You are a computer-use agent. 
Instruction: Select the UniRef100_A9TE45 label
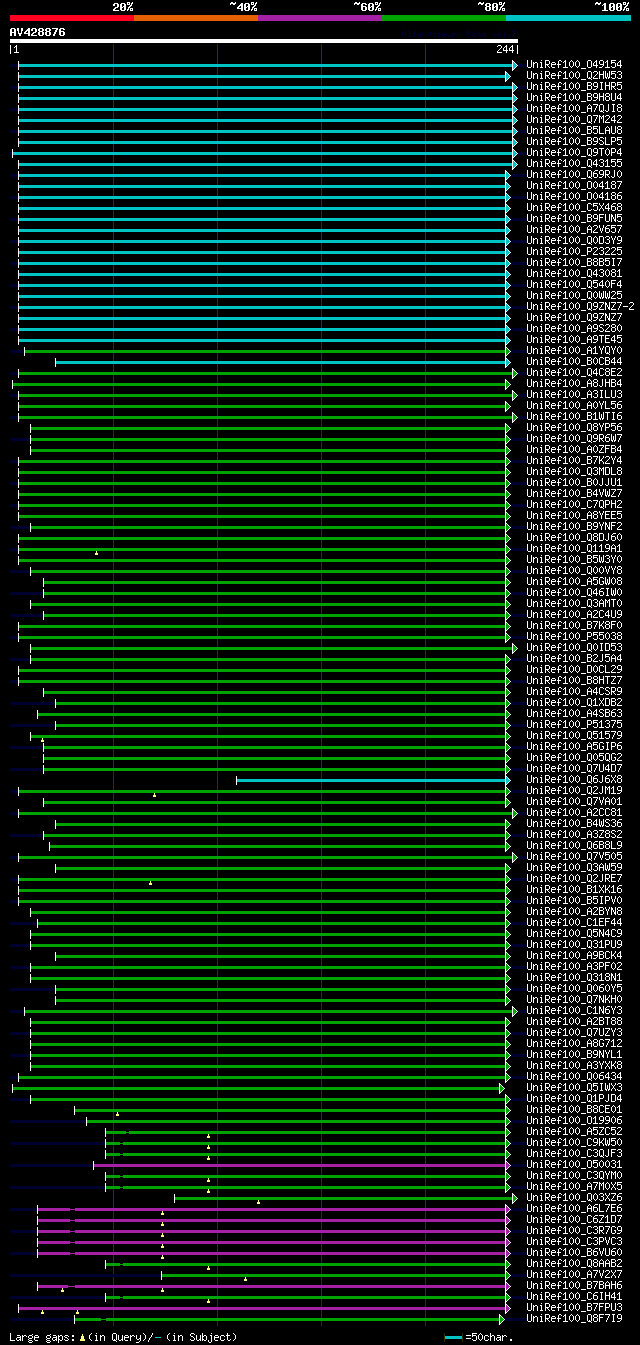(x=574, y=340)
